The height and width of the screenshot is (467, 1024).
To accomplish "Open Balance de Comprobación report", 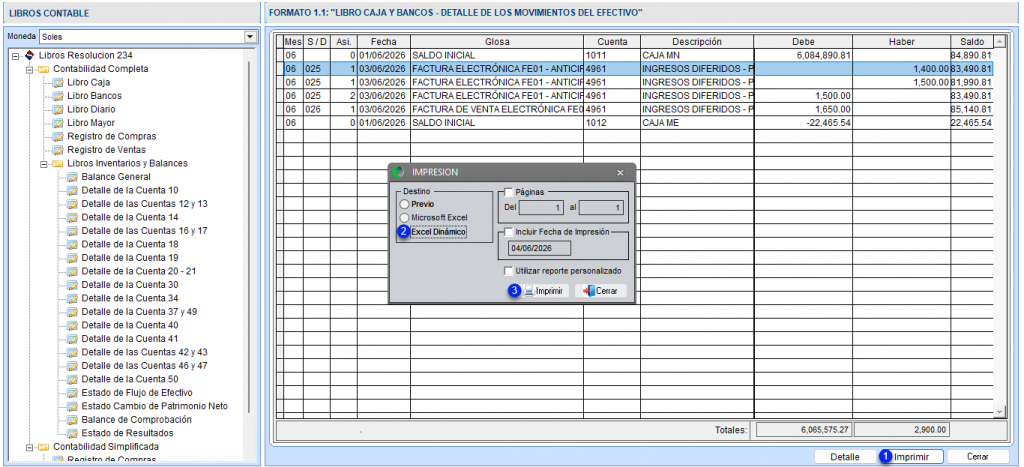I will (x=136, y=420).
